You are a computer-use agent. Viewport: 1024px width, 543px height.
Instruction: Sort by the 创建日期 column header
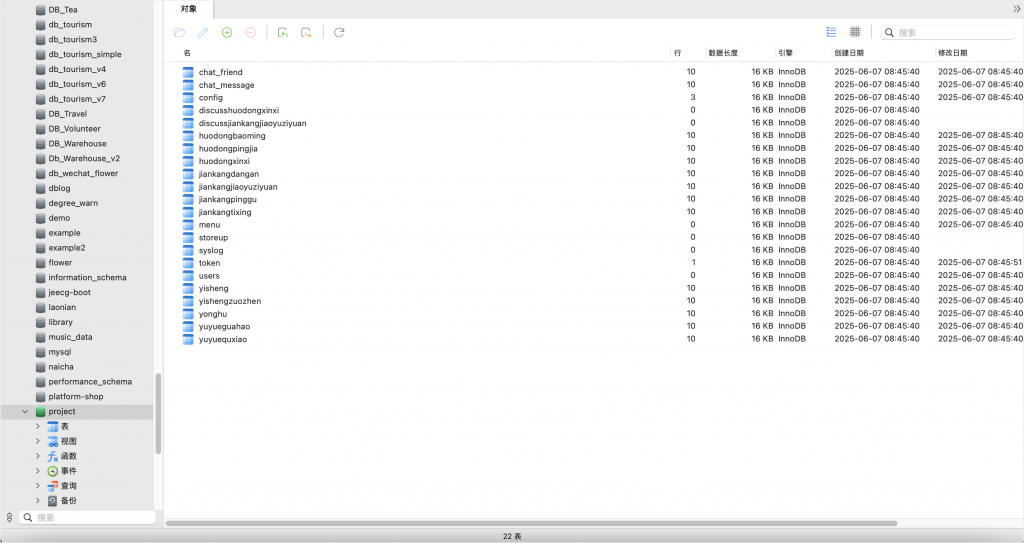[x=849, y=52]
